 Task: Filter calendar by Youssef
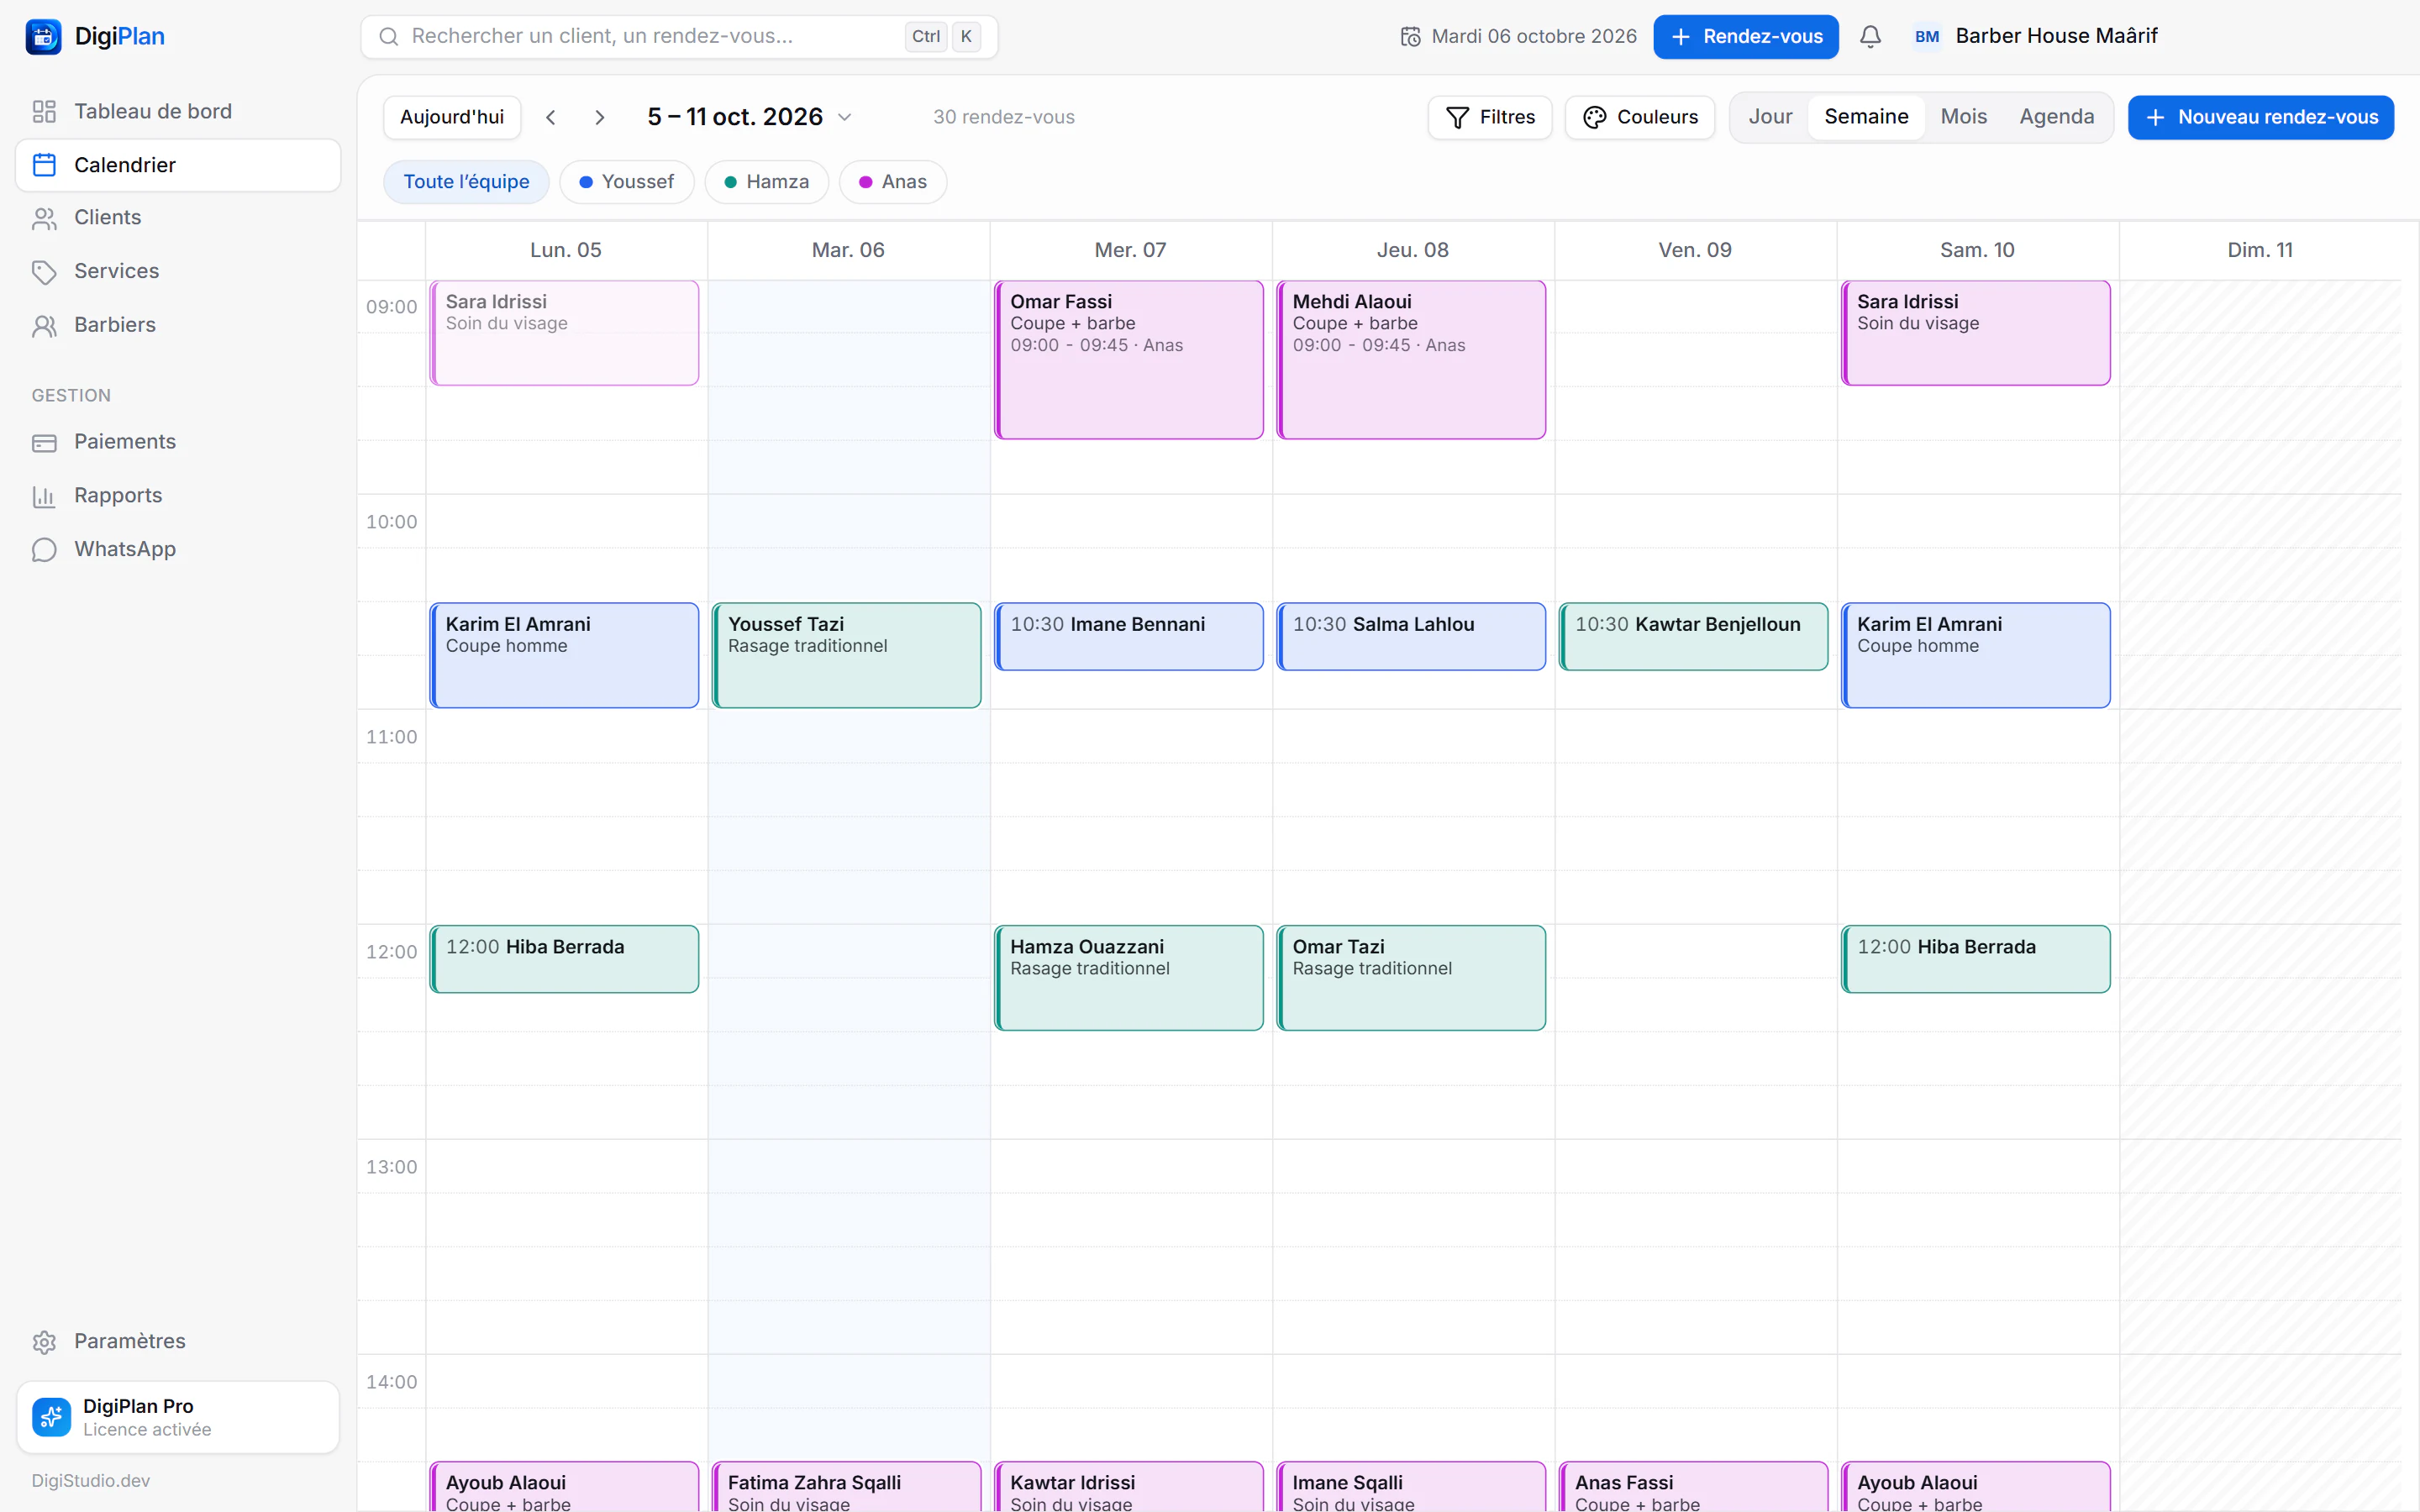pos(626,182)
